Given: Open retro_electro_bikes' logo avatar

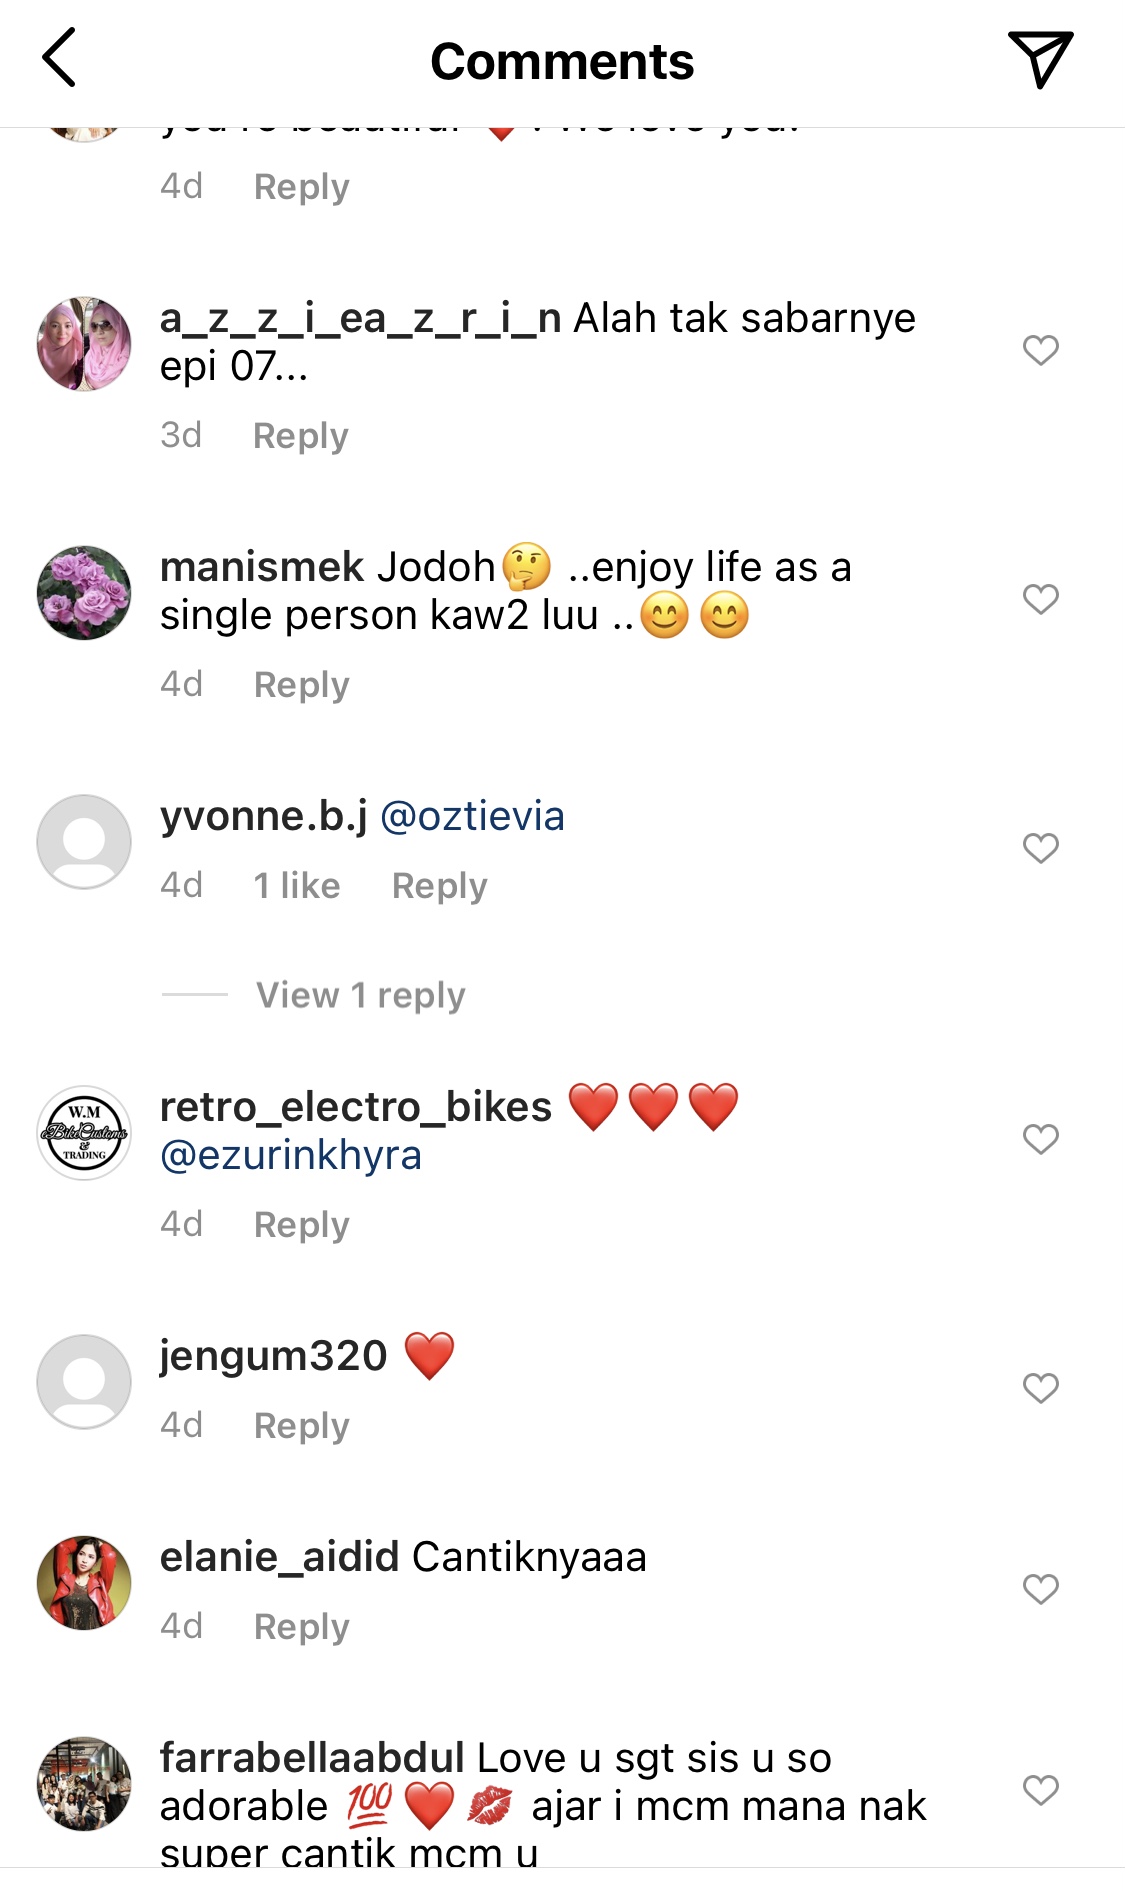Looking at the screenshot, I should [84, 1133].
